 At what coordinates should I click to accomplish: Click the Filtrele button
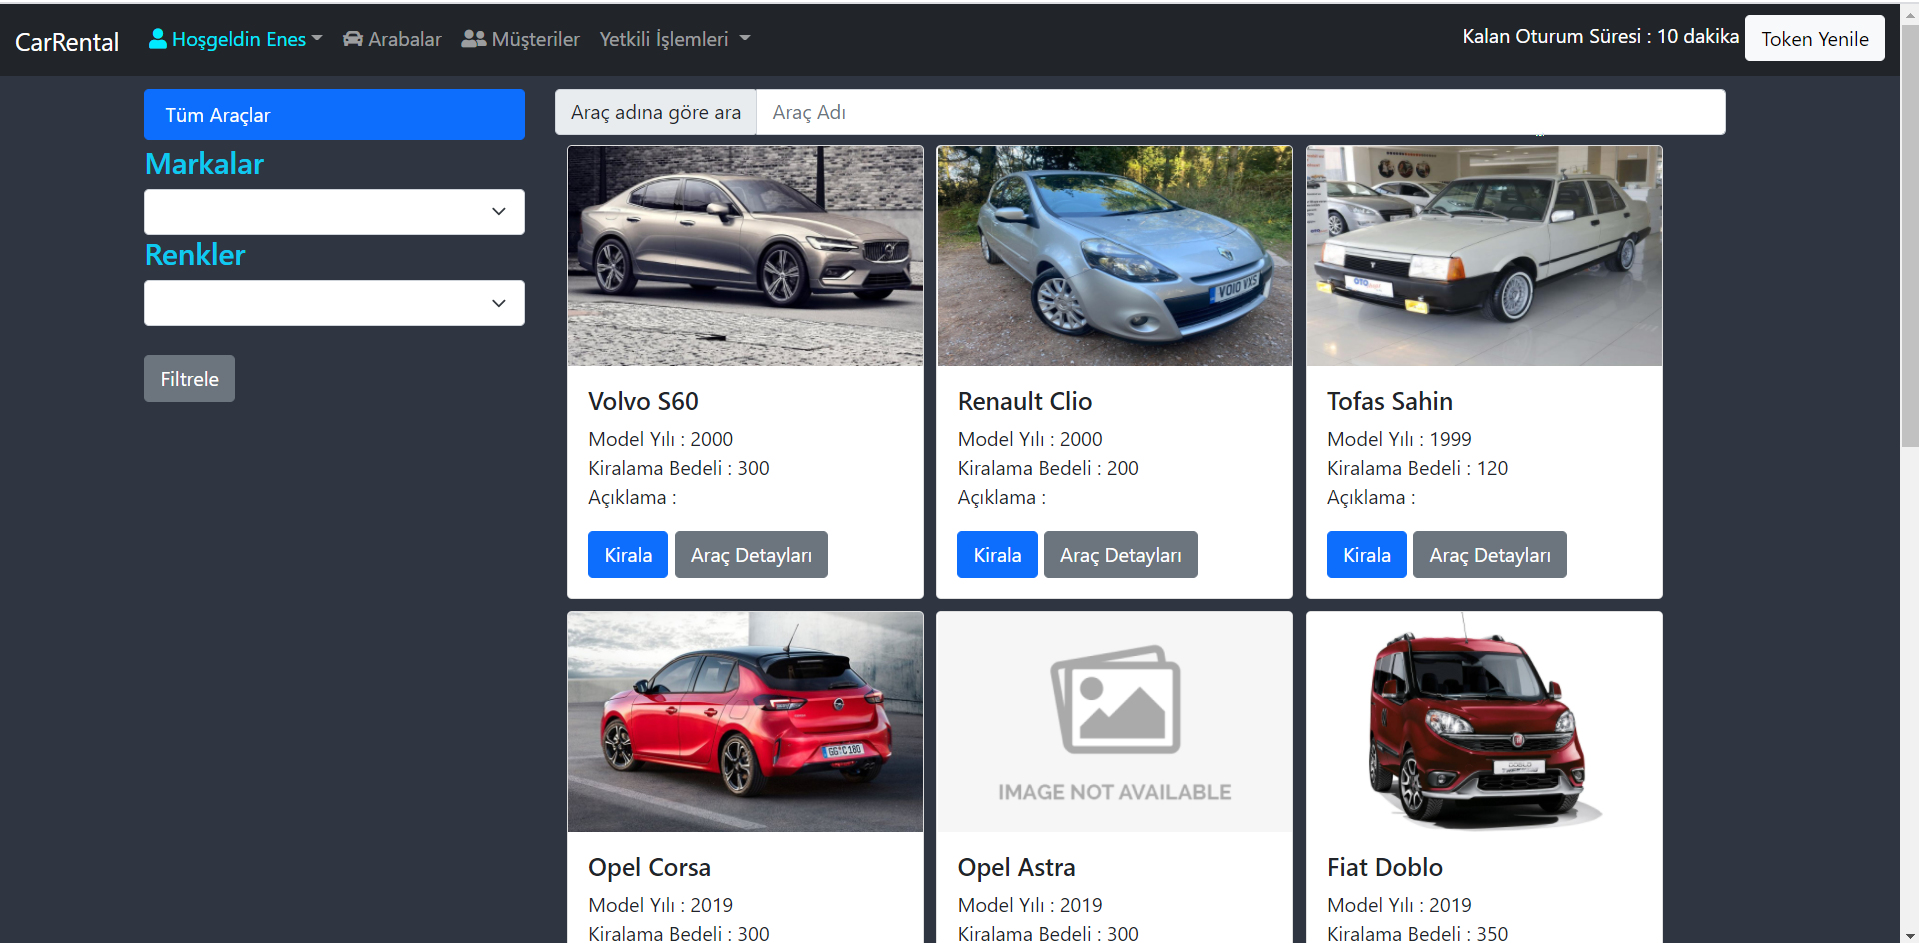coord(189,379)
